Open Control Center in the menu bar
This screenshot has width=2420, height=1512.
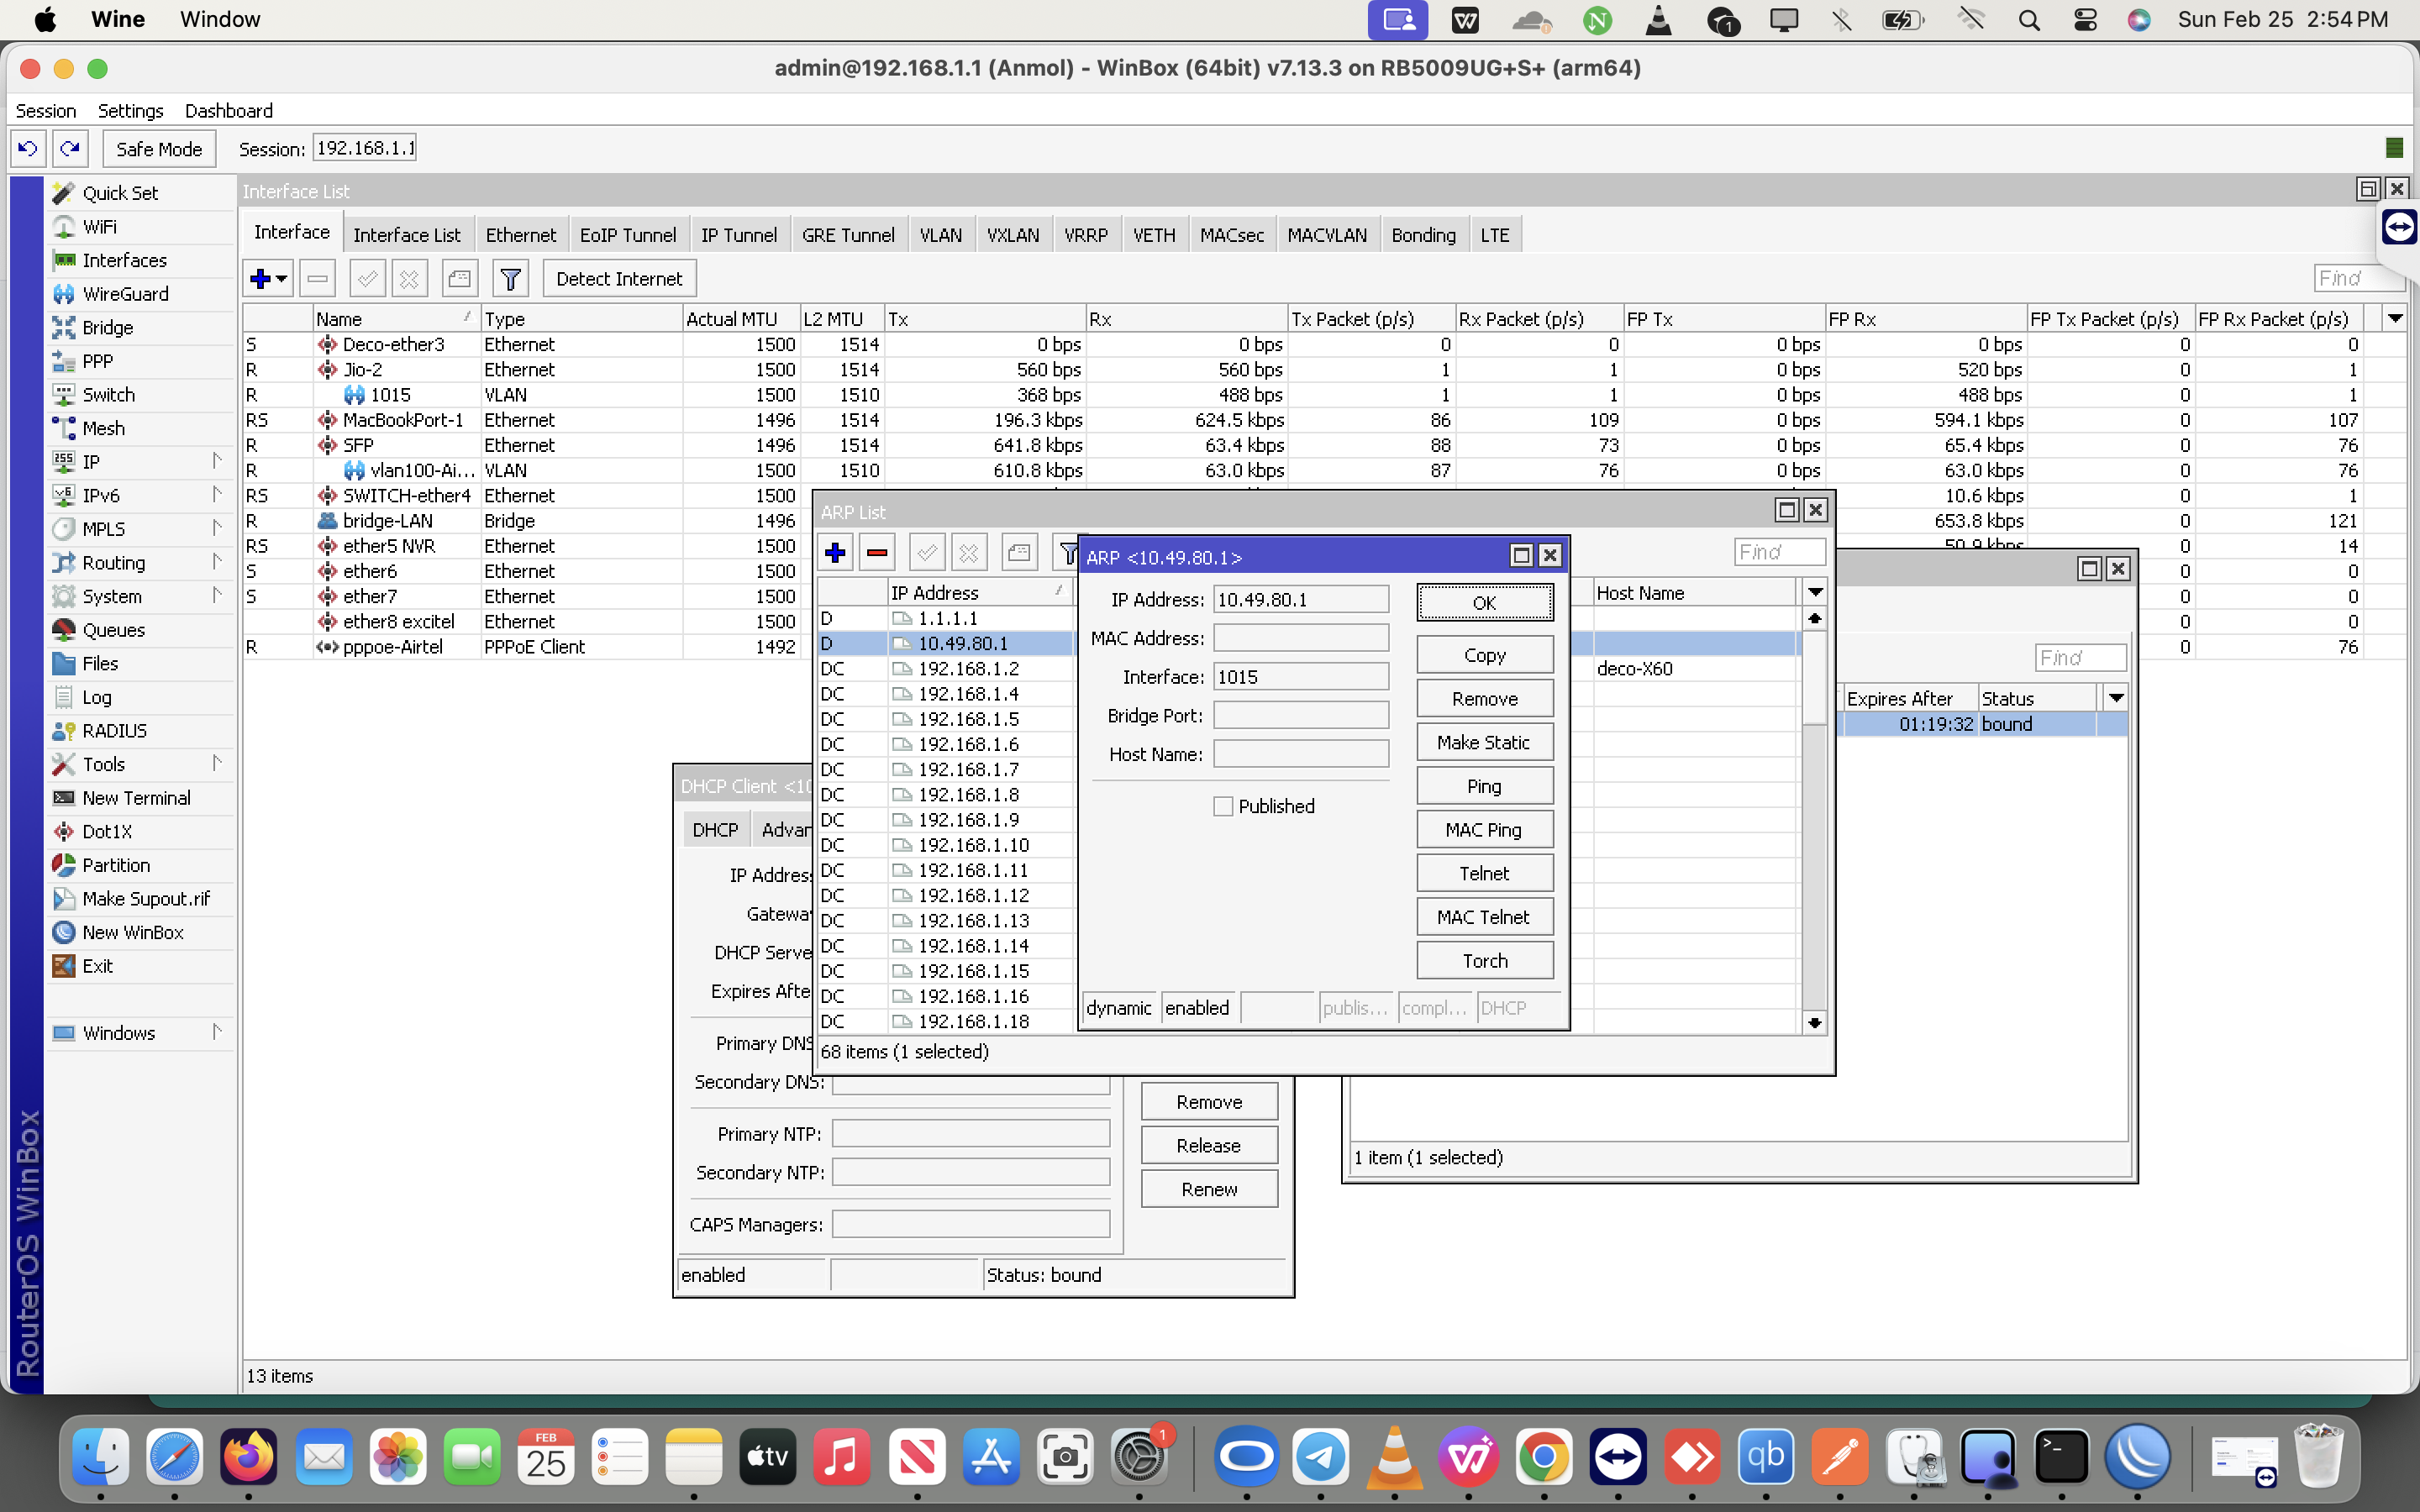[x=2085, y=20]
